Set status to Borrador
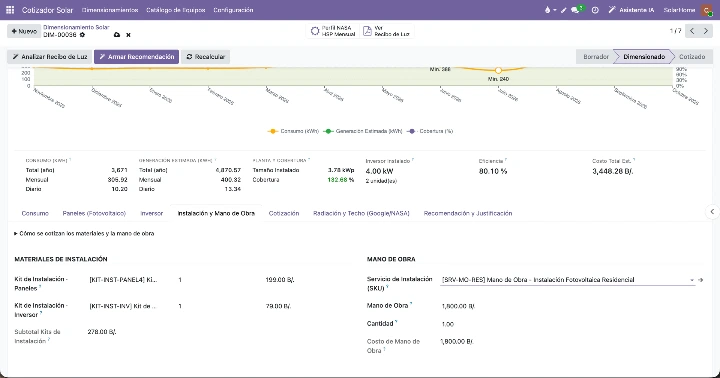The width and height of the screenshot is (720, 378). coord(596,56)
